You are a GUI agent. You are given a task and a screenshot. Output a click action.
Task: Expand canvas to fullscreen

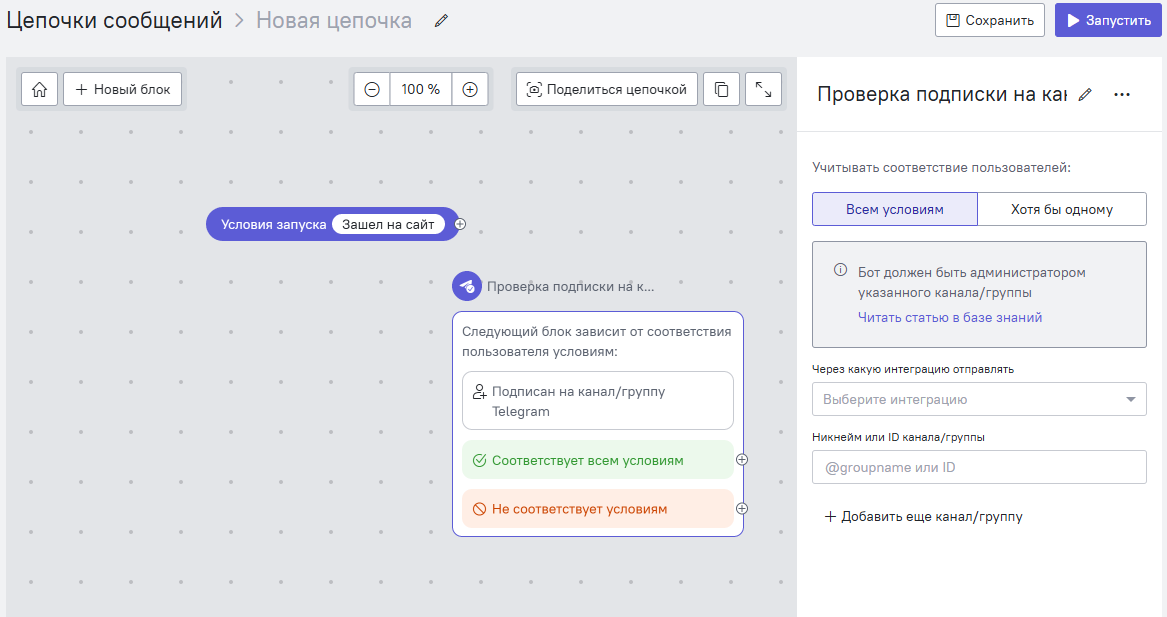(763, 89)
